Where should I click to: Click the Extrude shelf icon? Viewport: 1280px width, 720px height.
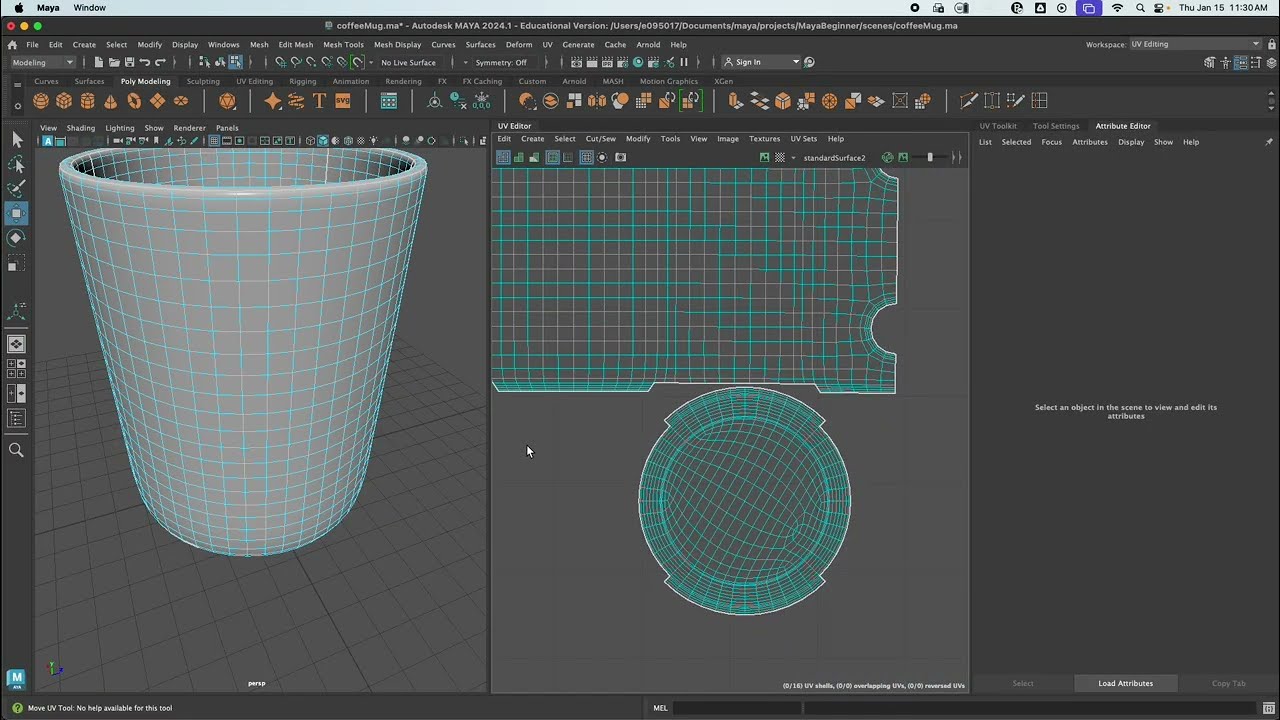coord(736,101)
